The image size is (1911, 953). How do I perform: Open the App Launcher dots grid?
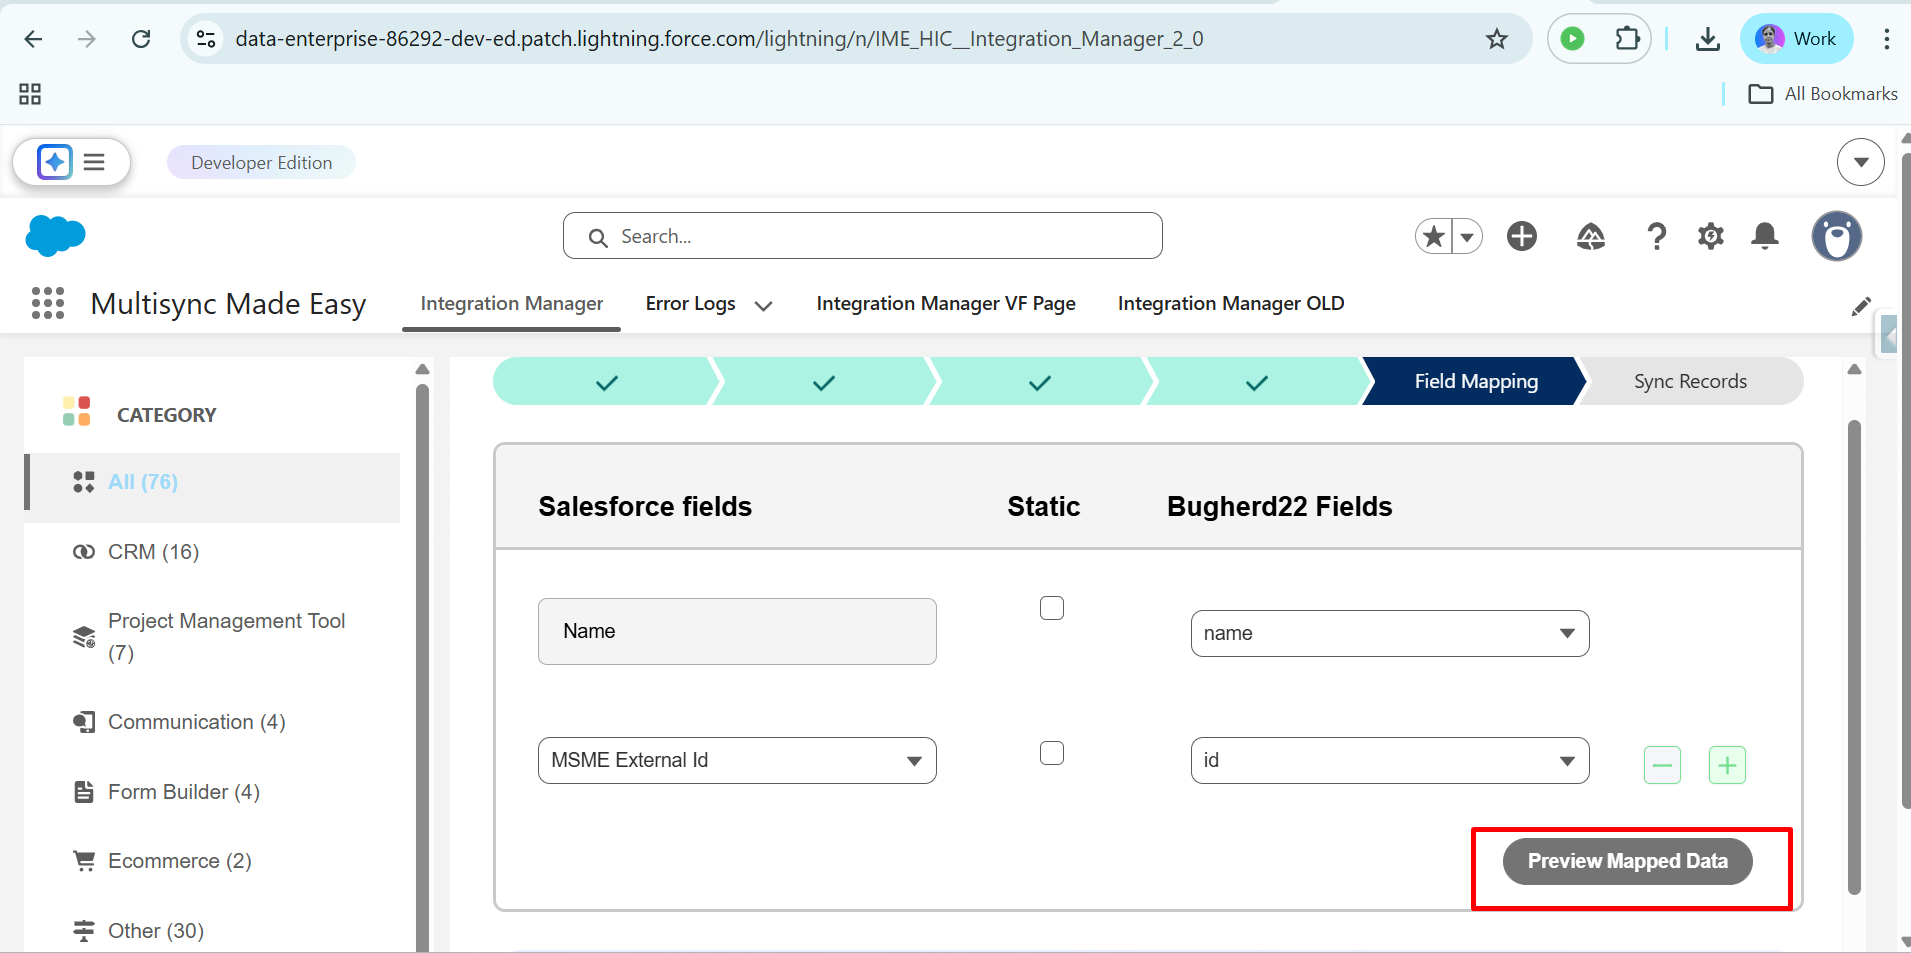coord(48,303)
